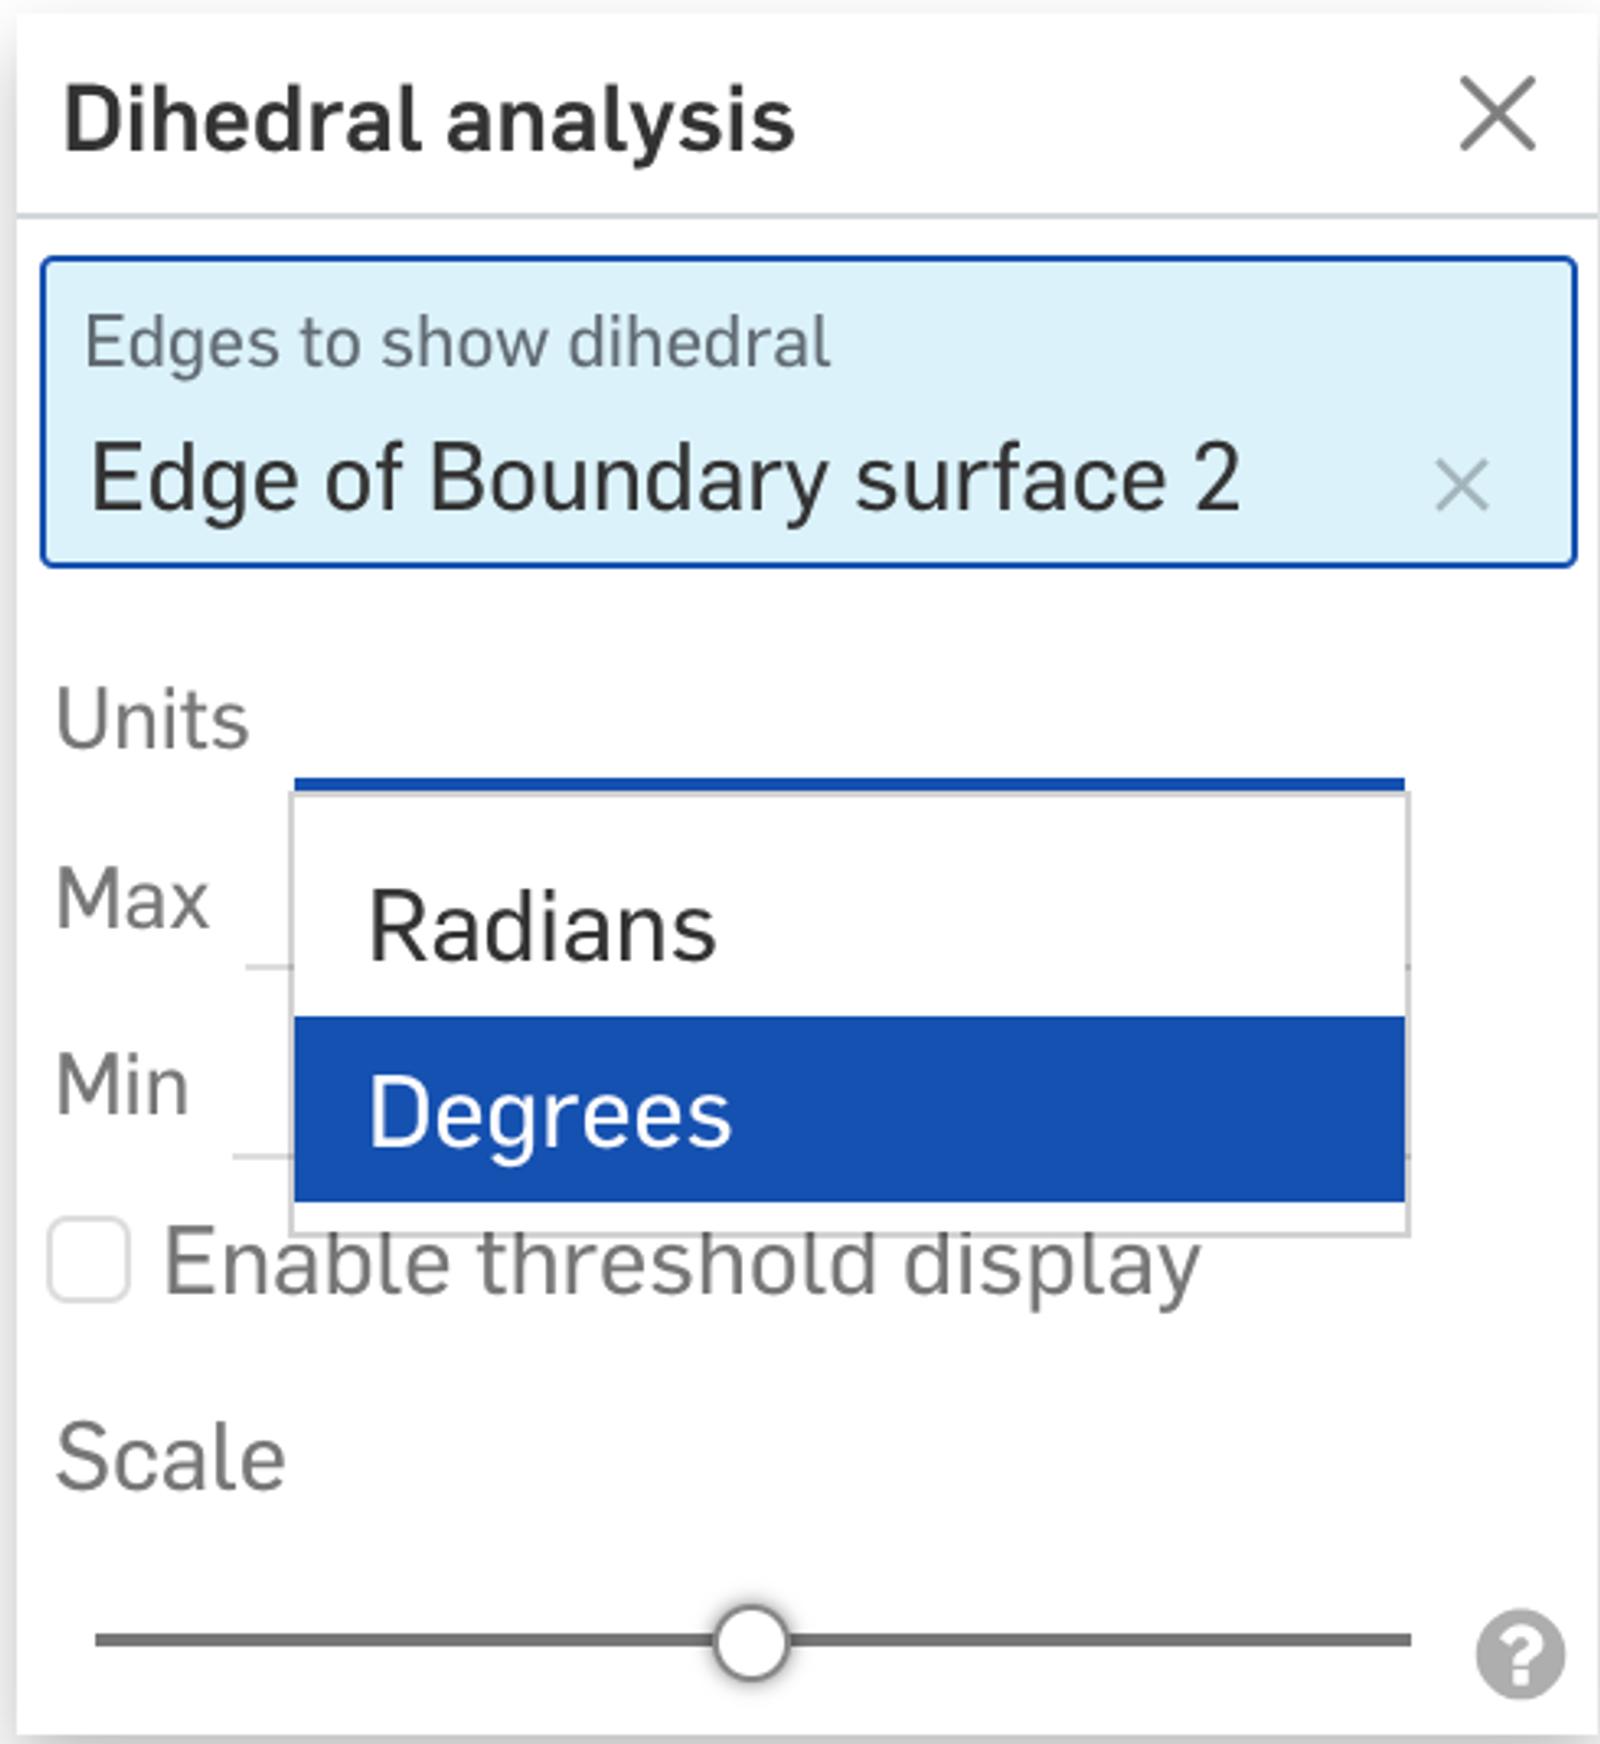Click the Scale slider track left of the handle

[400, 1640]
